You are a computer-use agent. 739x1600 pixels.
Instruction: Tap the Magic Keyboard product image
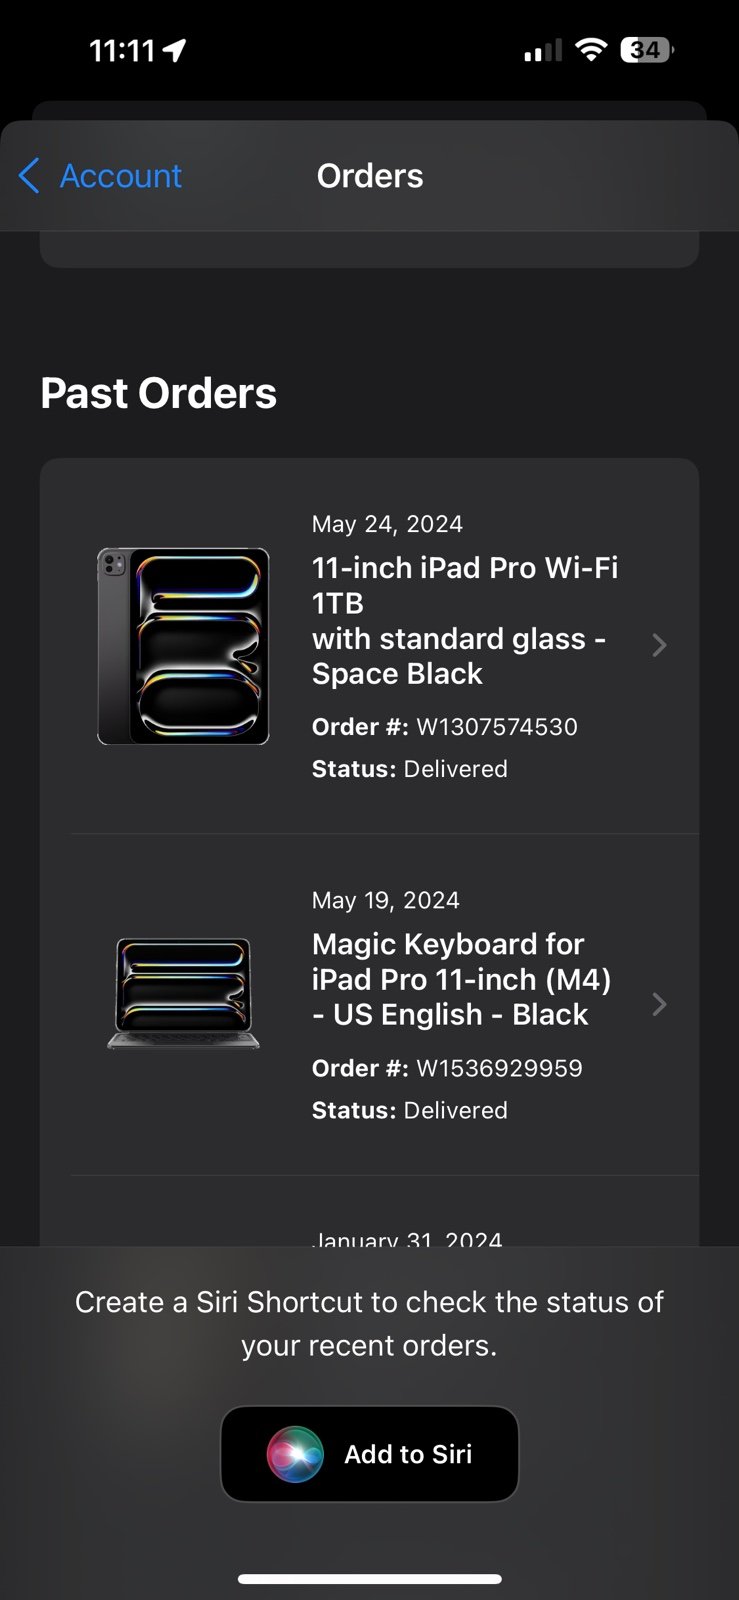pyautogui.click(x=183, y=993)
